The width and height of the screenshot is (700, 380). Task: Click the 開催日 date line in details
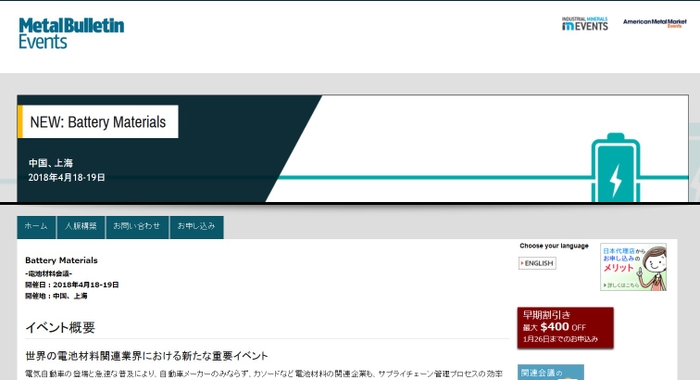(72, 285)
